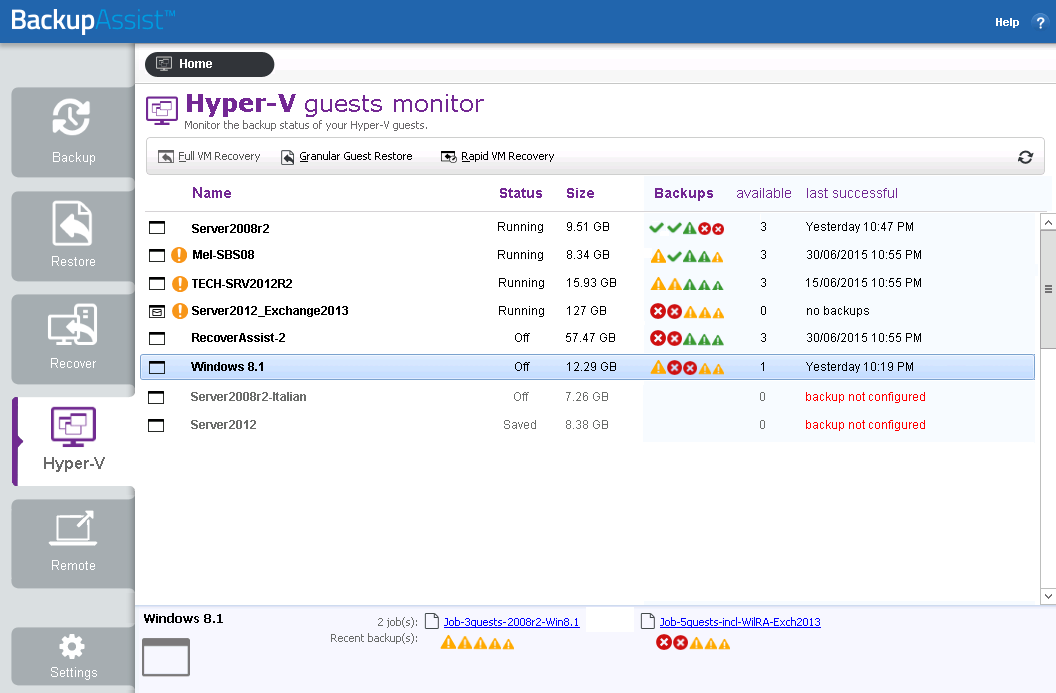The image size is (1056, 693).
Task: Click the warning badge for Server2012_Exchange2013
Action: coord(179,311)
